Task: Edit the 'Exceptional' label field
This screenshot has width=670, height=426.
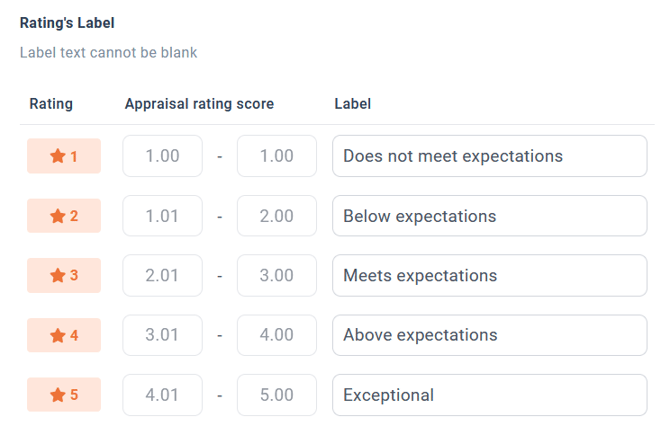Action: pyautogui.click(x=490, y=395)
